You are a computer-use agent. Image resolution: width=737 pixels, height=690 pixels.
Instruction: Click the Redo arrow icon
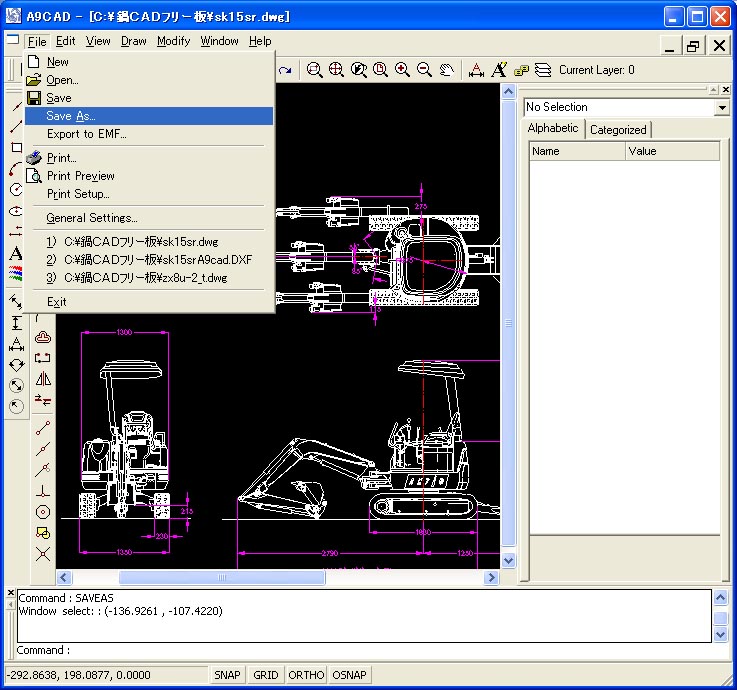coord(285,71)
